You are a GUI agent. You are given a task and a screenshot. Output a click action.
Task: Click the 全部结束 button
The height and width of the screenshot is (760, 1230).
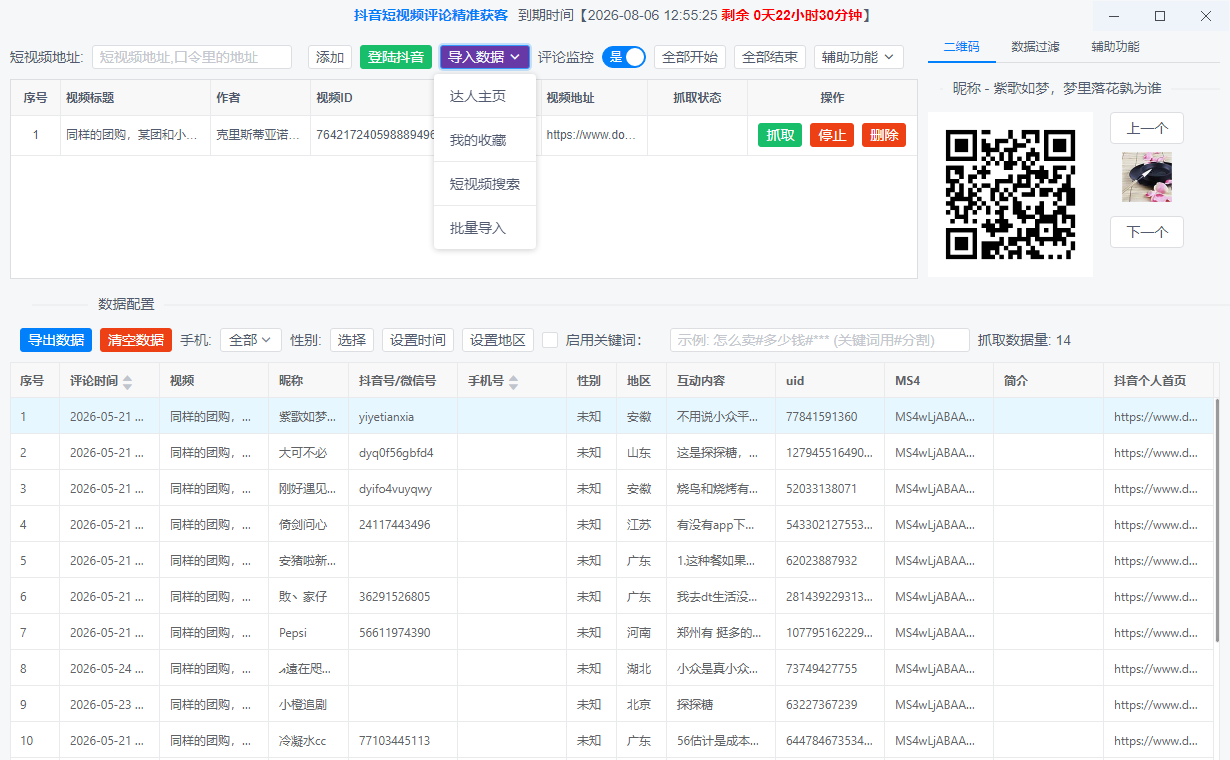[770, 57]
